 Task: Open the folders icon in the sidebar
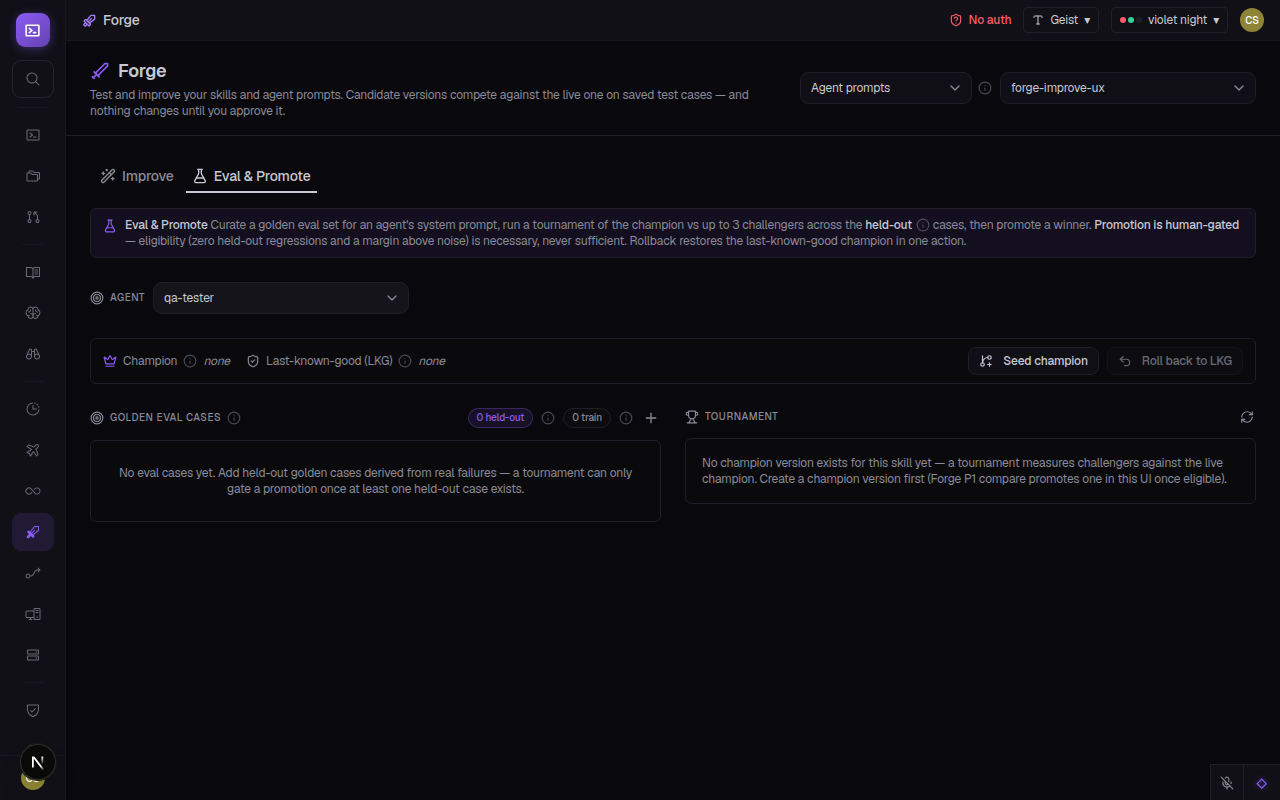pos(33,176)
